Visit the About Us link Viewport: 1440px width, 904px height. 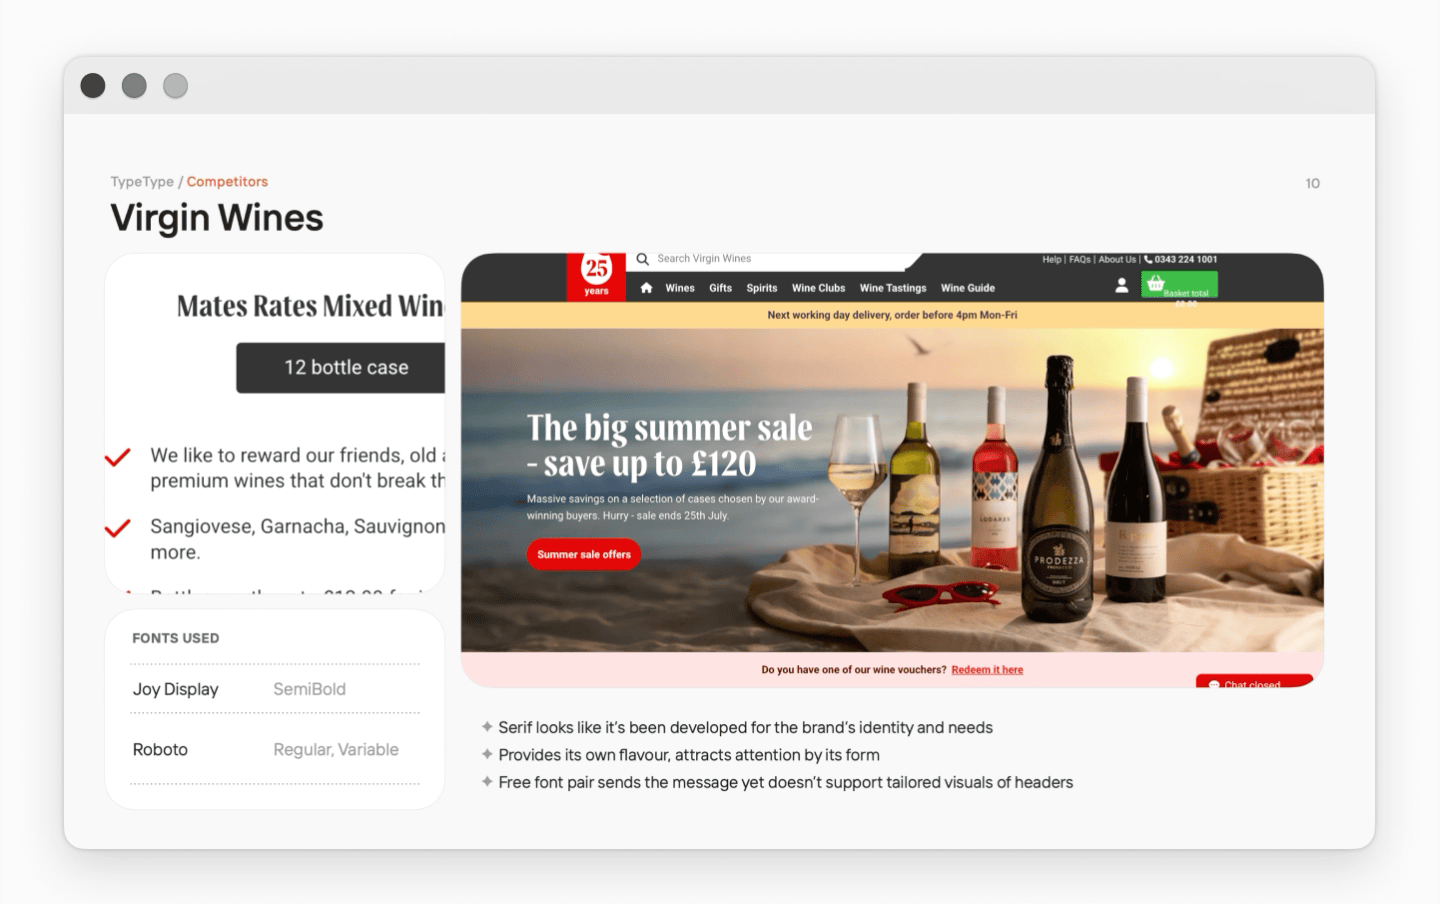1117,259
